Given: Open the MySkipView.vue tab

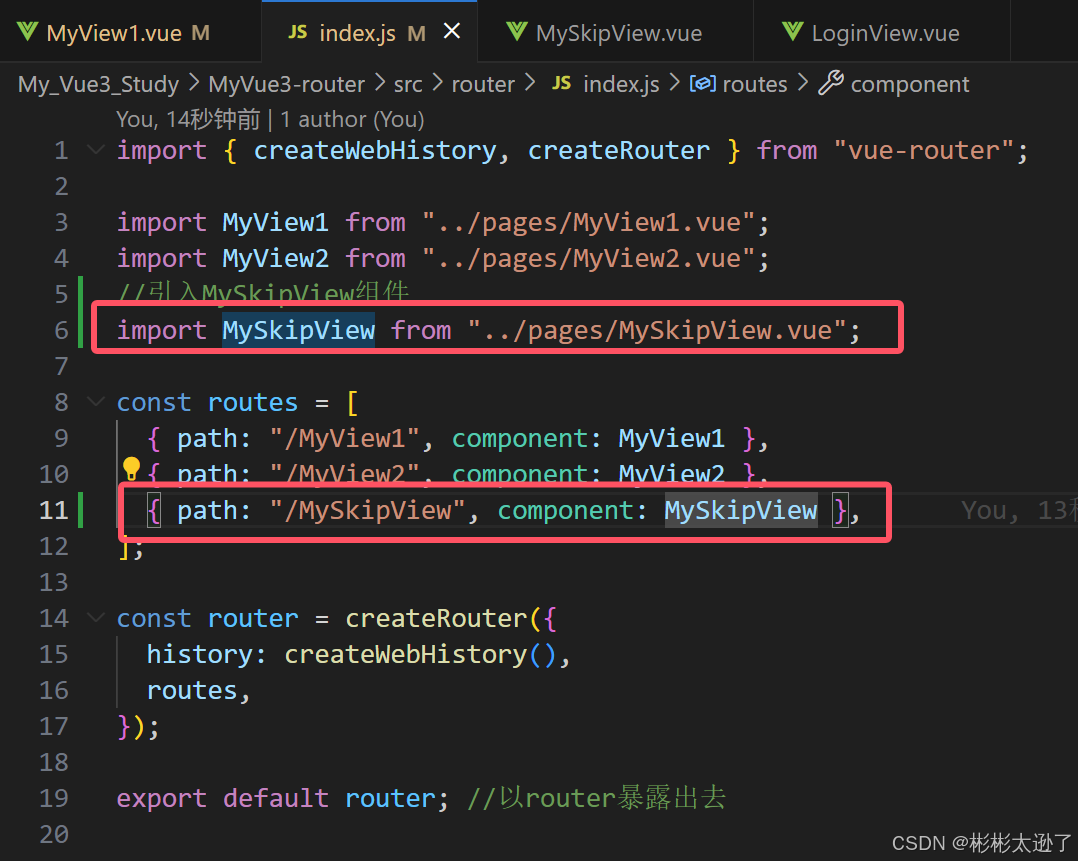Looking at the screenshot, I should point(615,32).
